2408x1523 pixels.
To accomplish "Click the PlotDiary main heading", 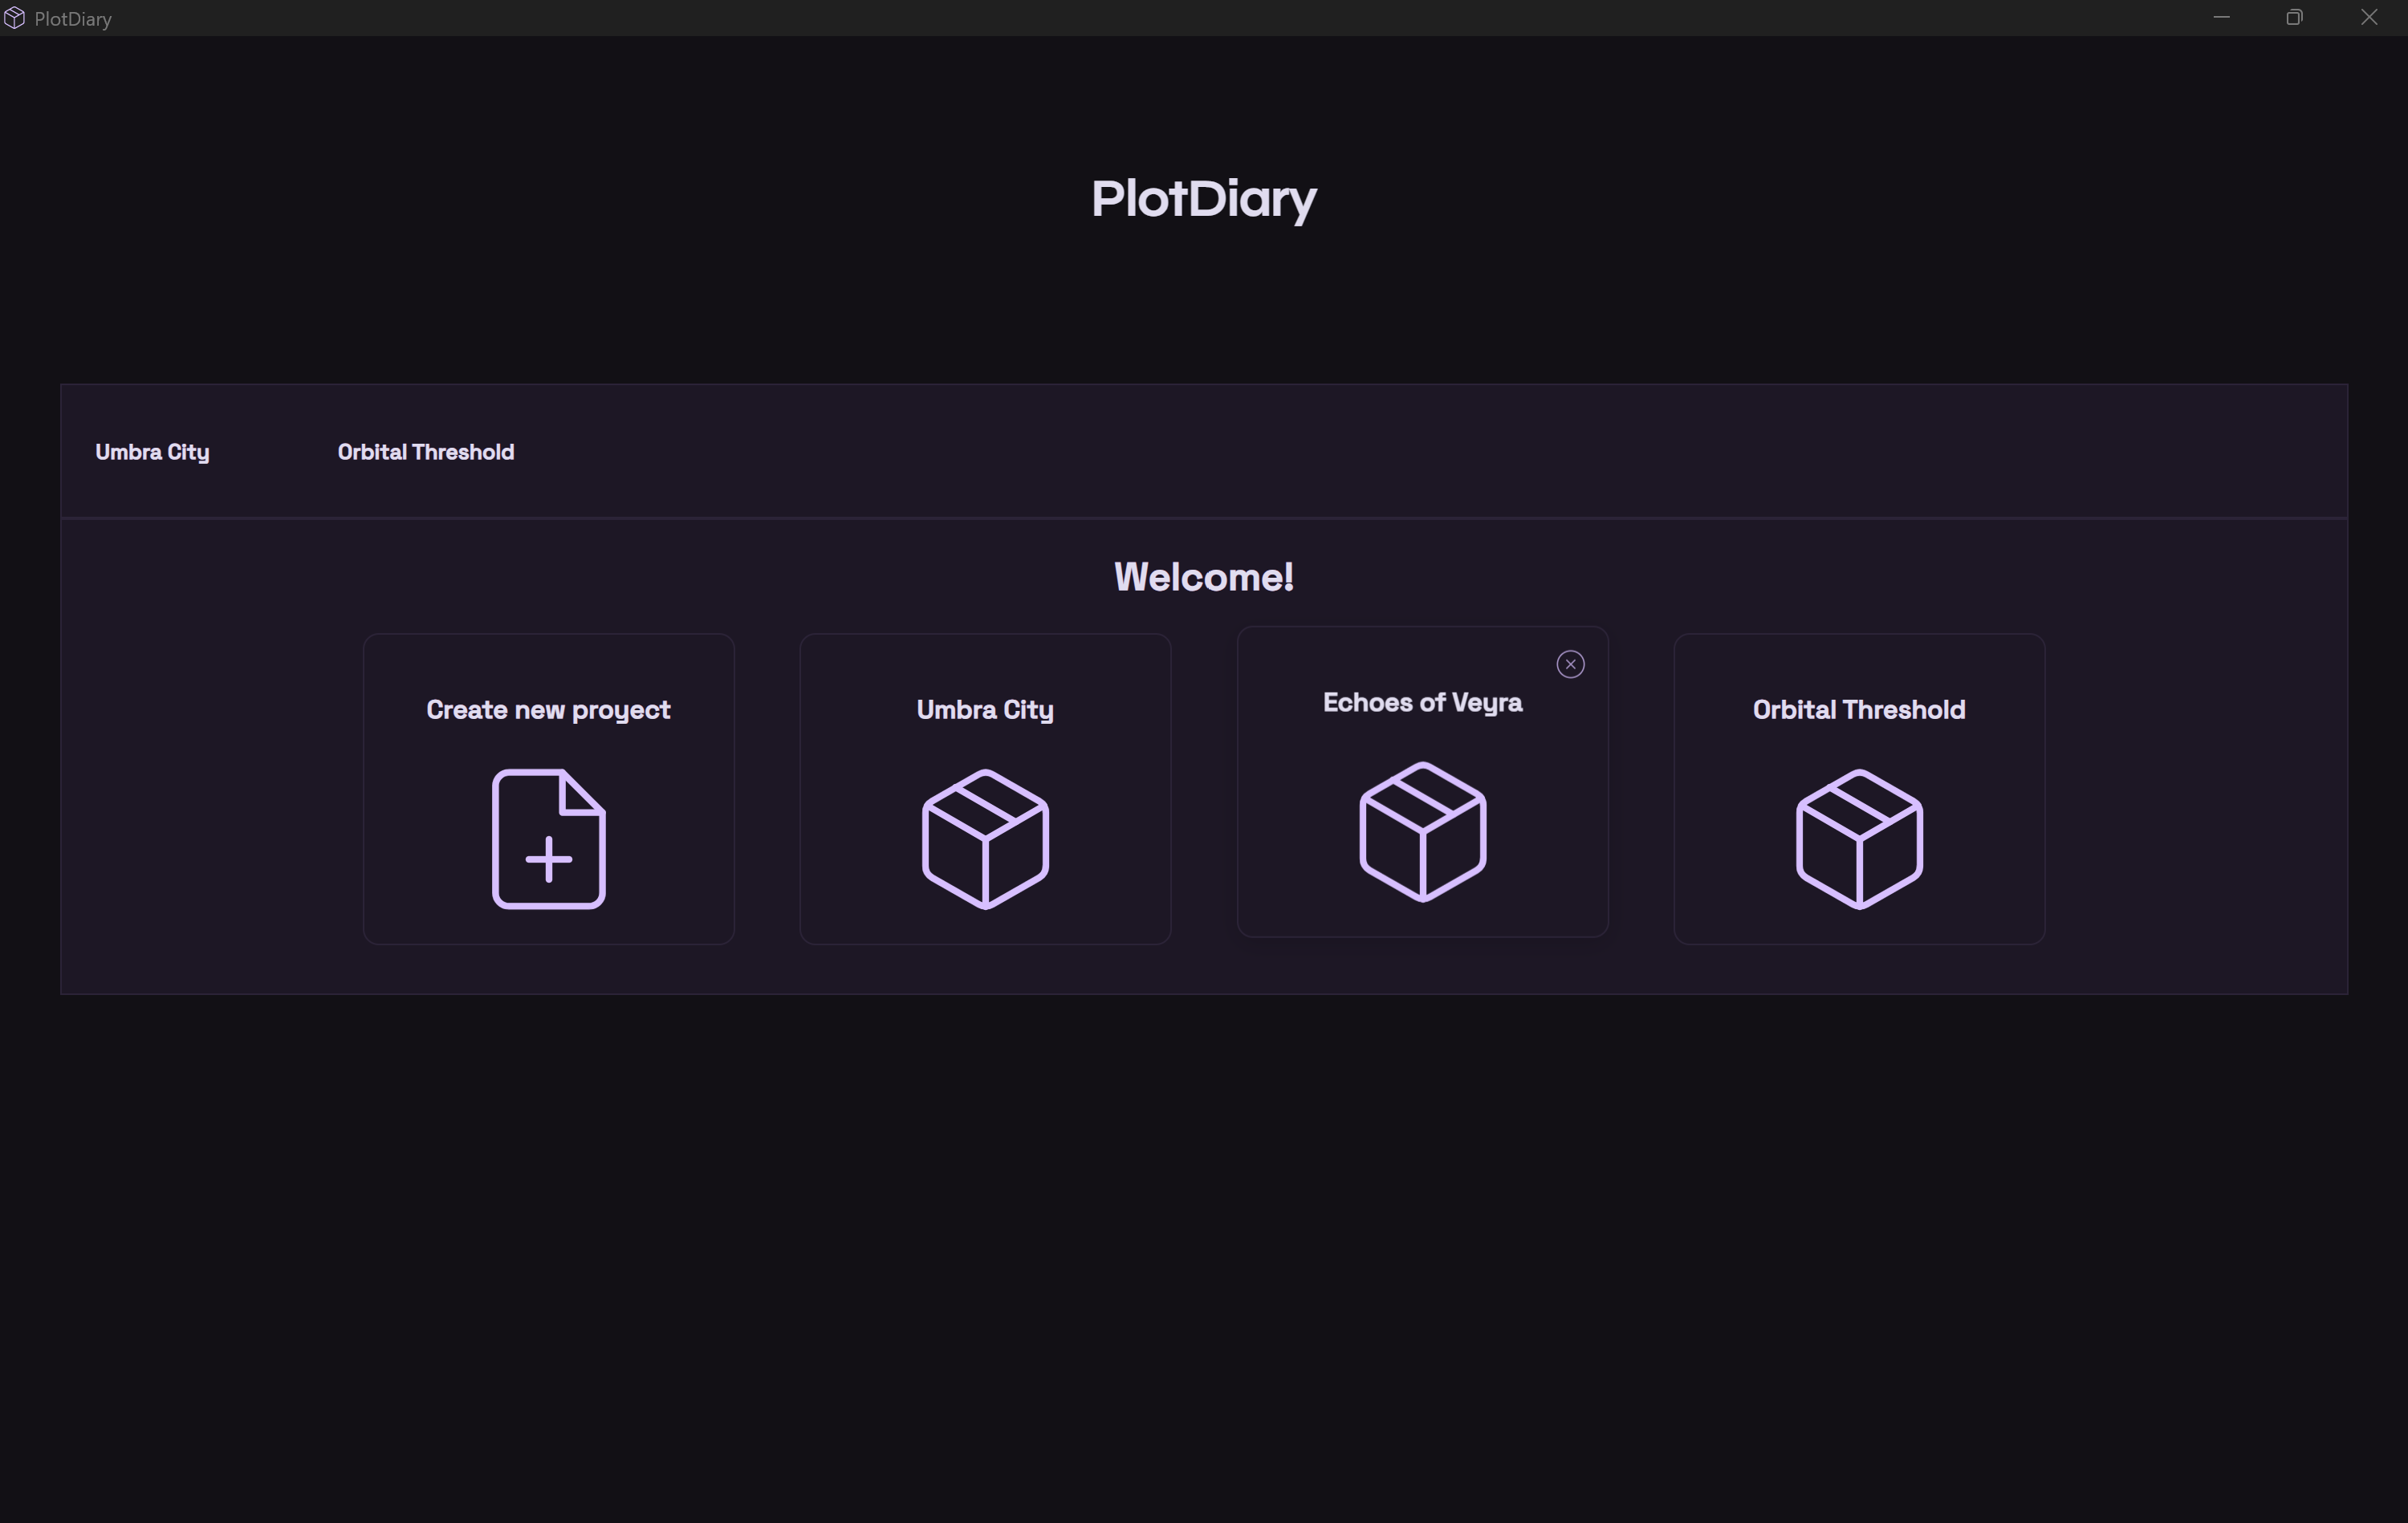I will point(1204,199).
